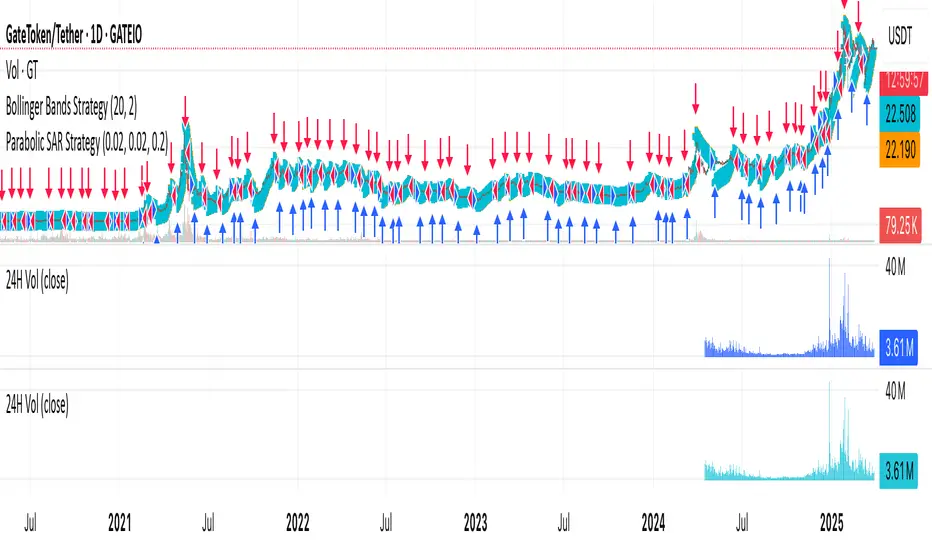Open Parabolic SAR Strategy legend entry
This screenshot has height=550, width=932.
coord(87,143)
